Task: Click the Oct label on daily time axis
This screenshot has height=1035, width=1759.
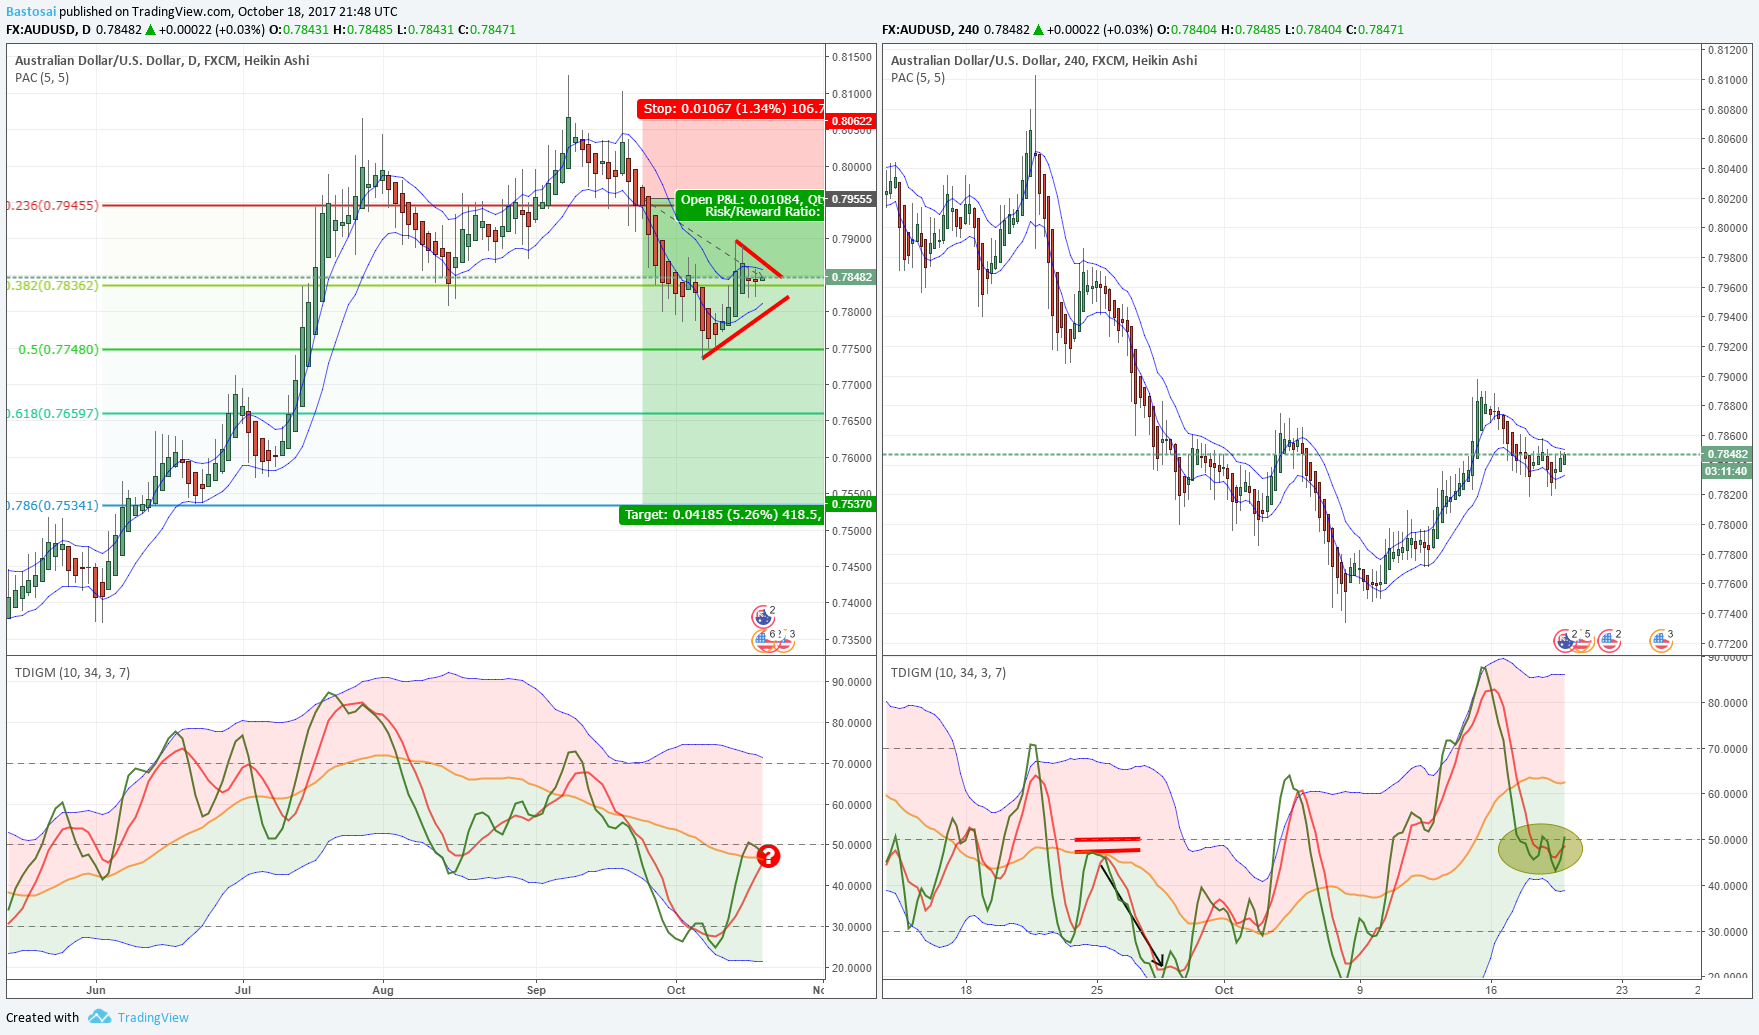Action: (x=676, y=990)
